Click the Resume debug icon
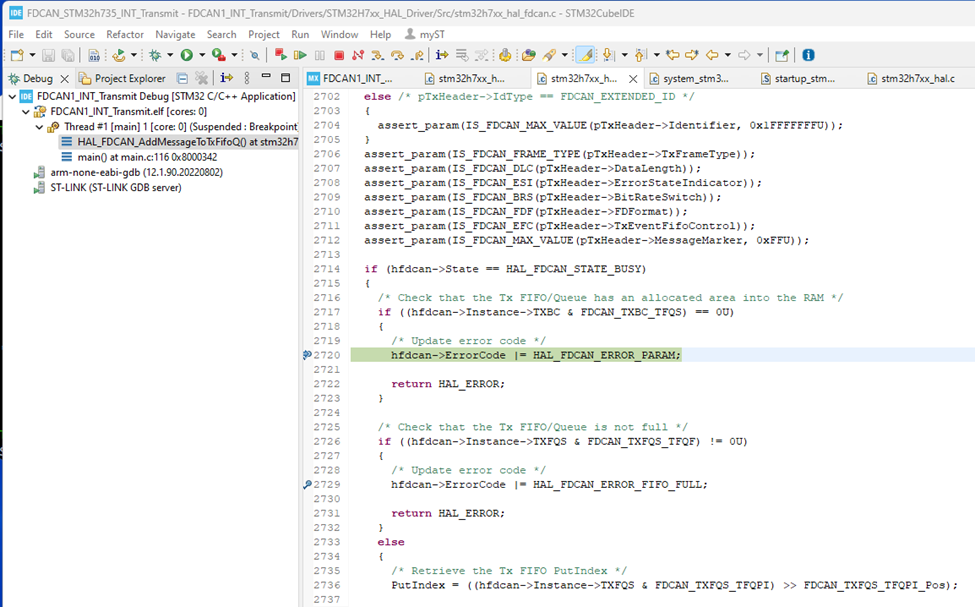 299,55
